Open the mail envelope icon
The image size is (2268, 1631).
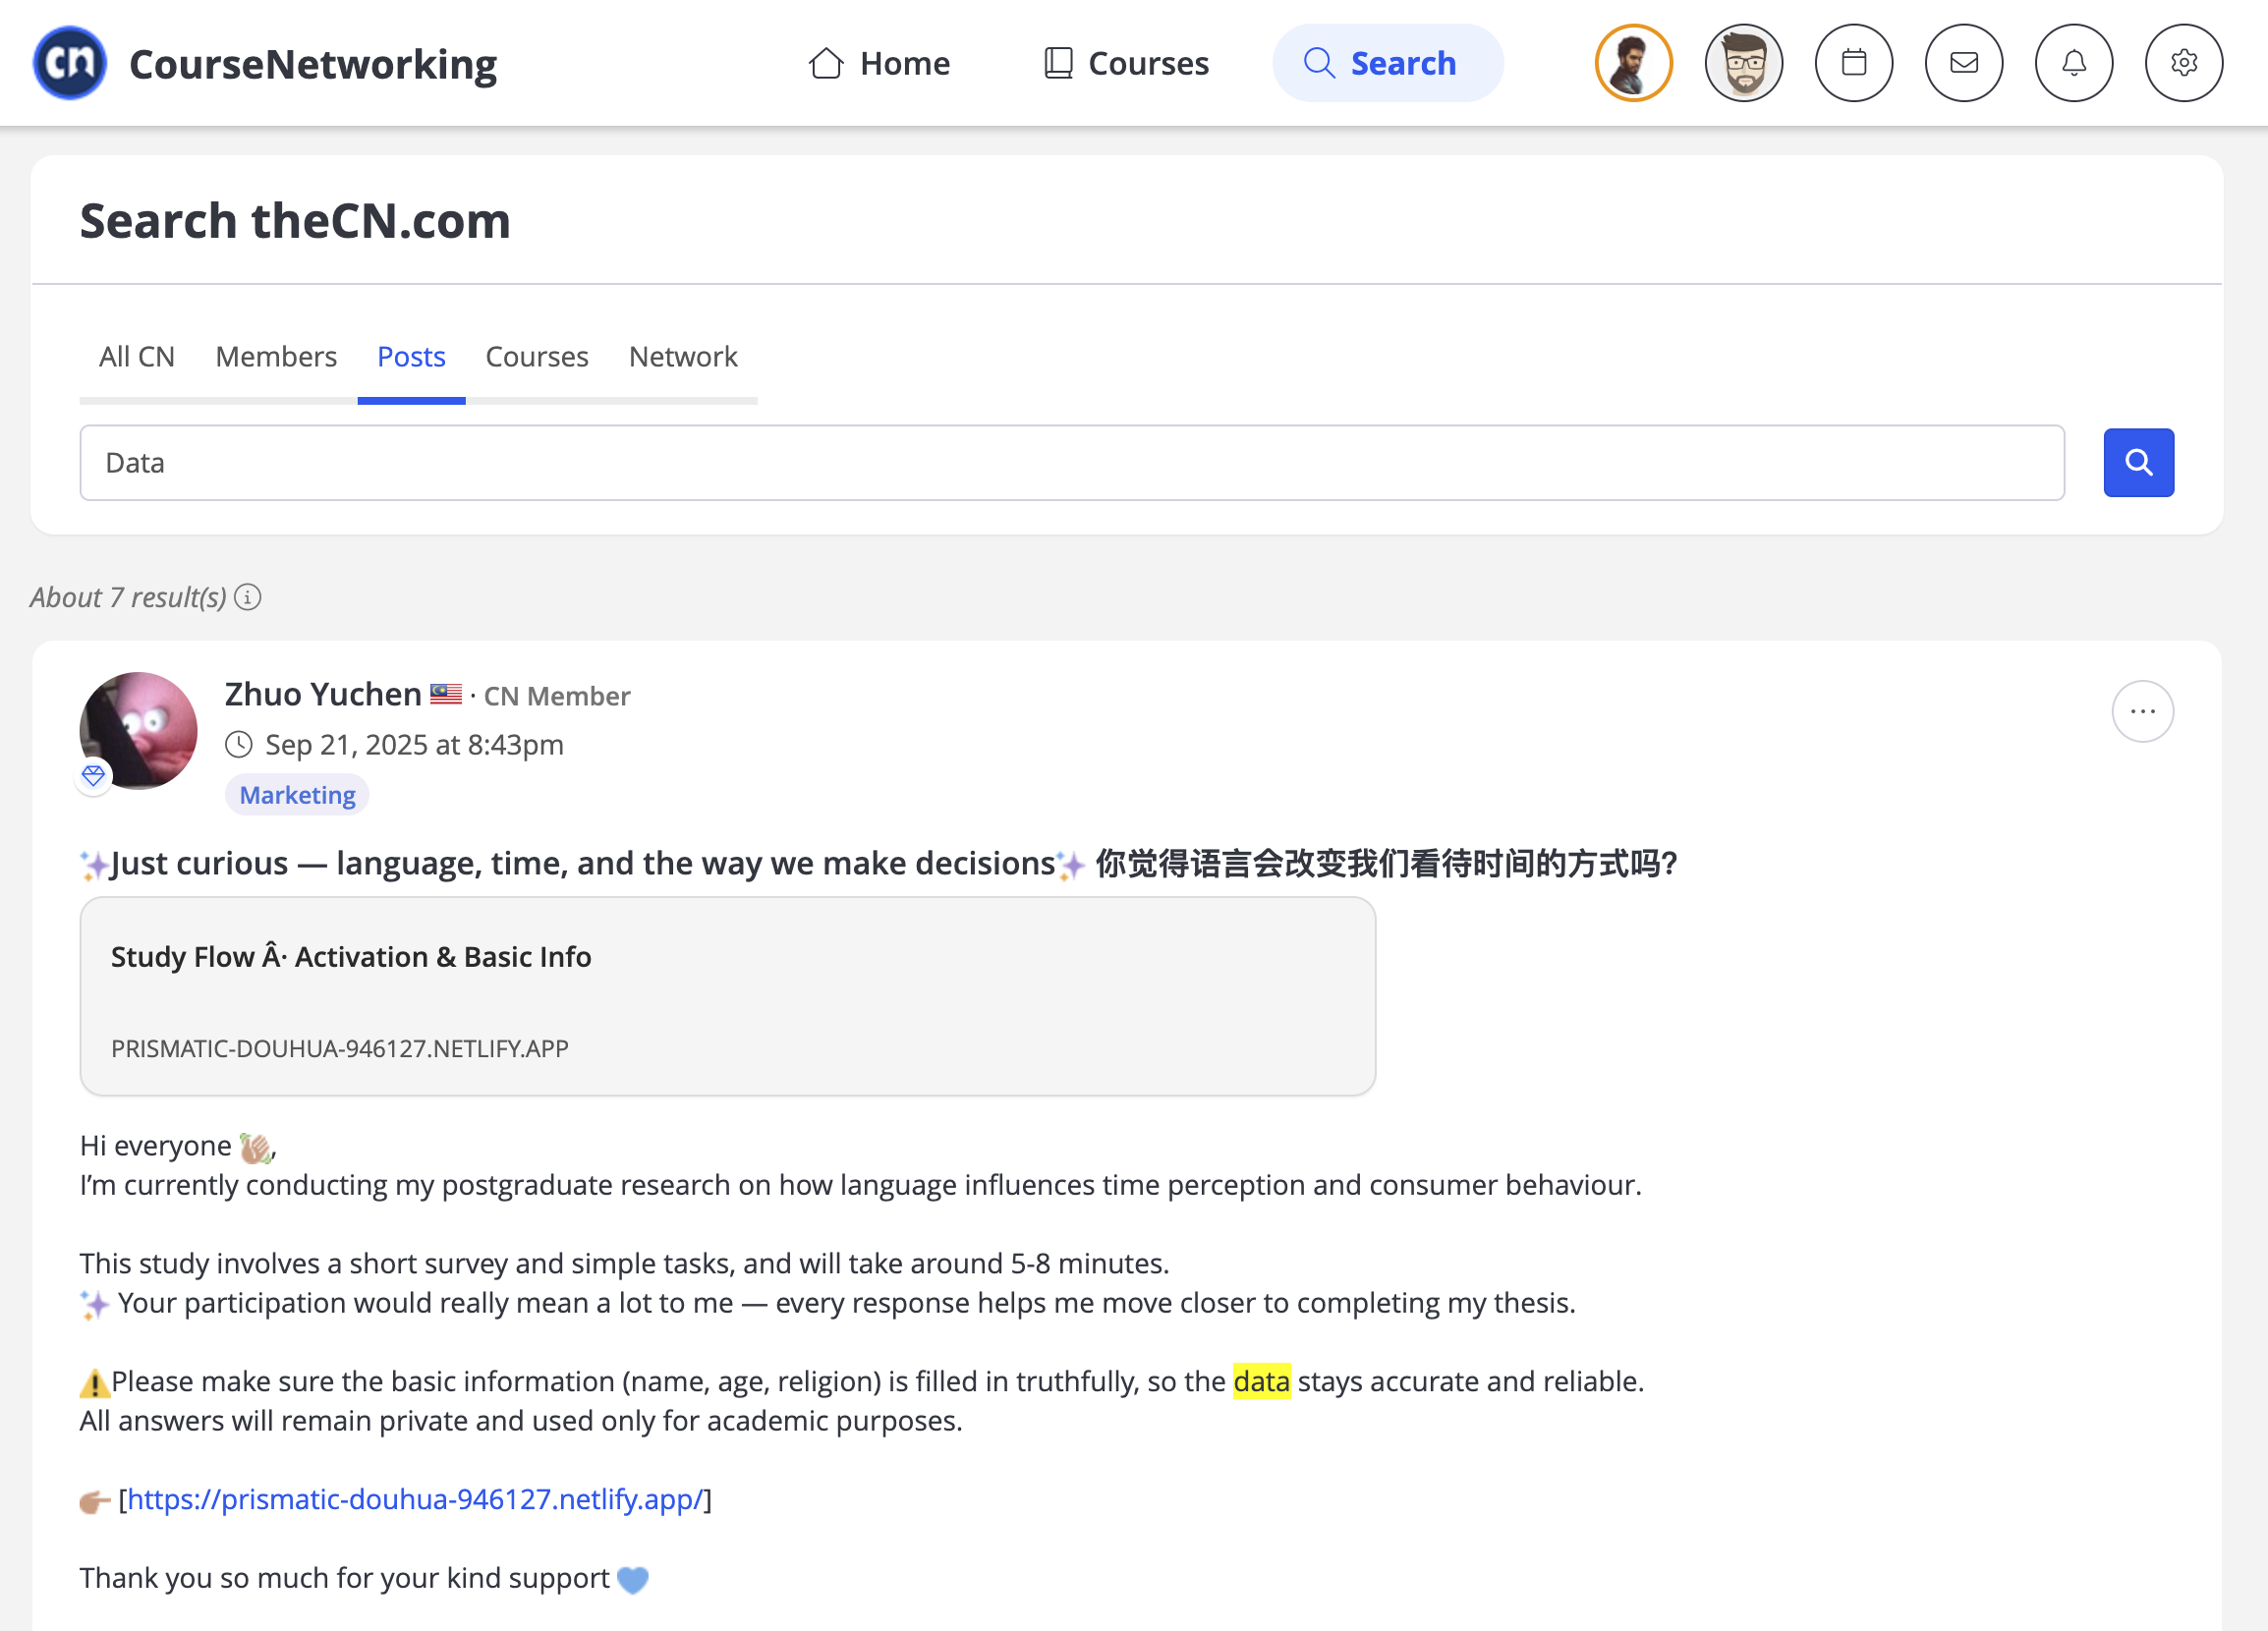tap(1963, 63)
